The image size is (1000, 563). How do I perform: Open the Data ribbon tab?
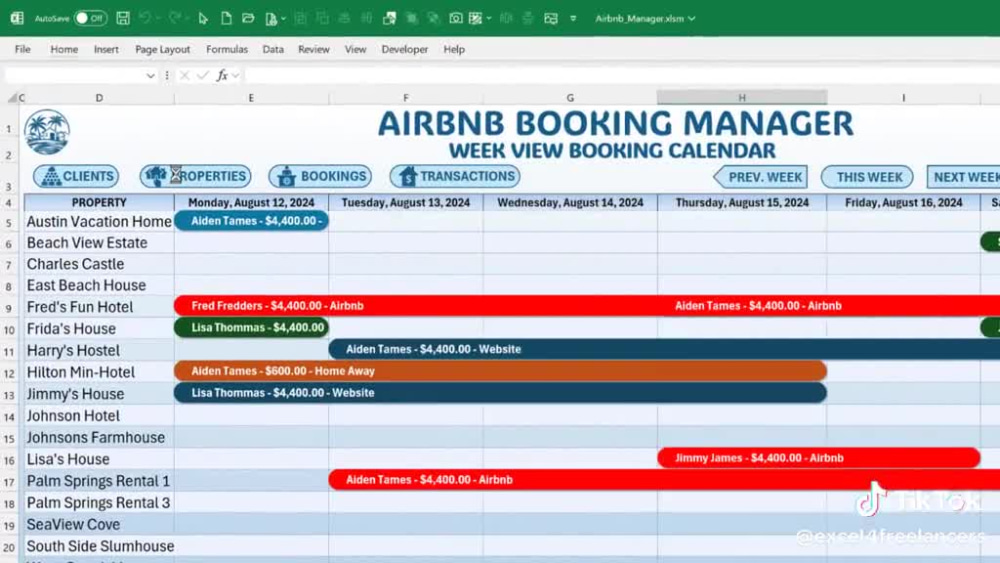273,49
